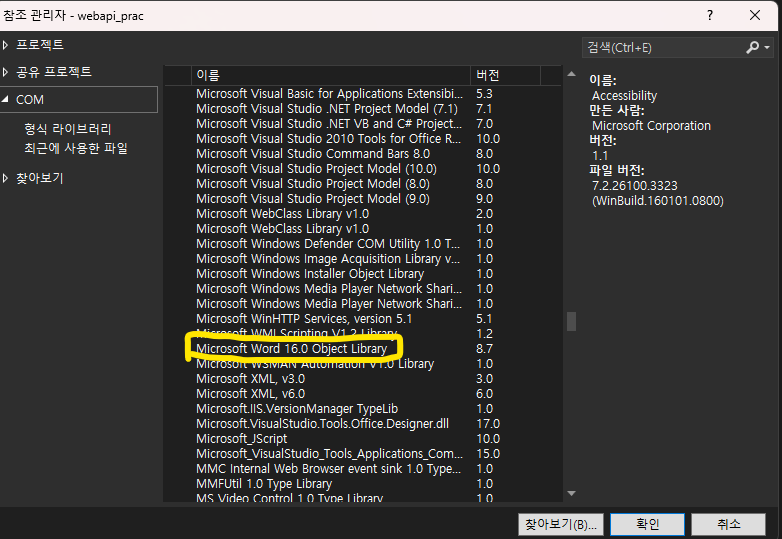Click the scroll up arrow of list
The width and height of the screenshot is (782, 539).
(572, 74)
